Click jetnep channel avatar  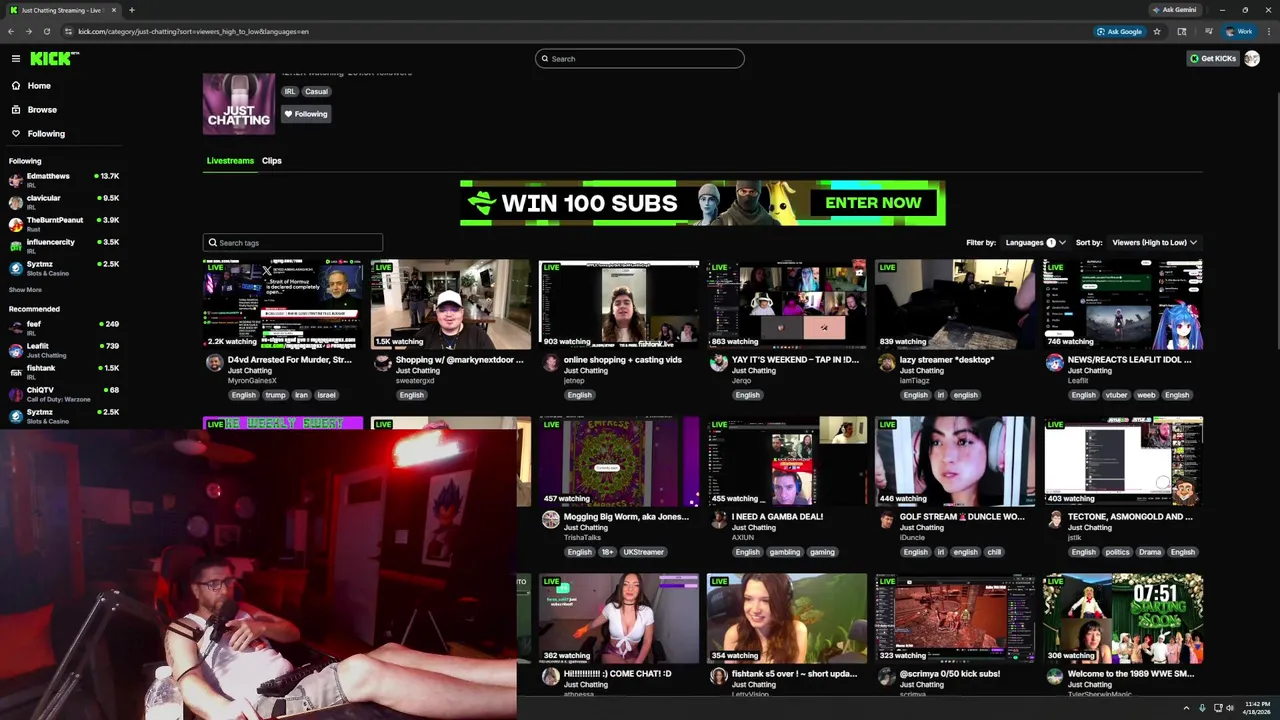pos(550,362)
